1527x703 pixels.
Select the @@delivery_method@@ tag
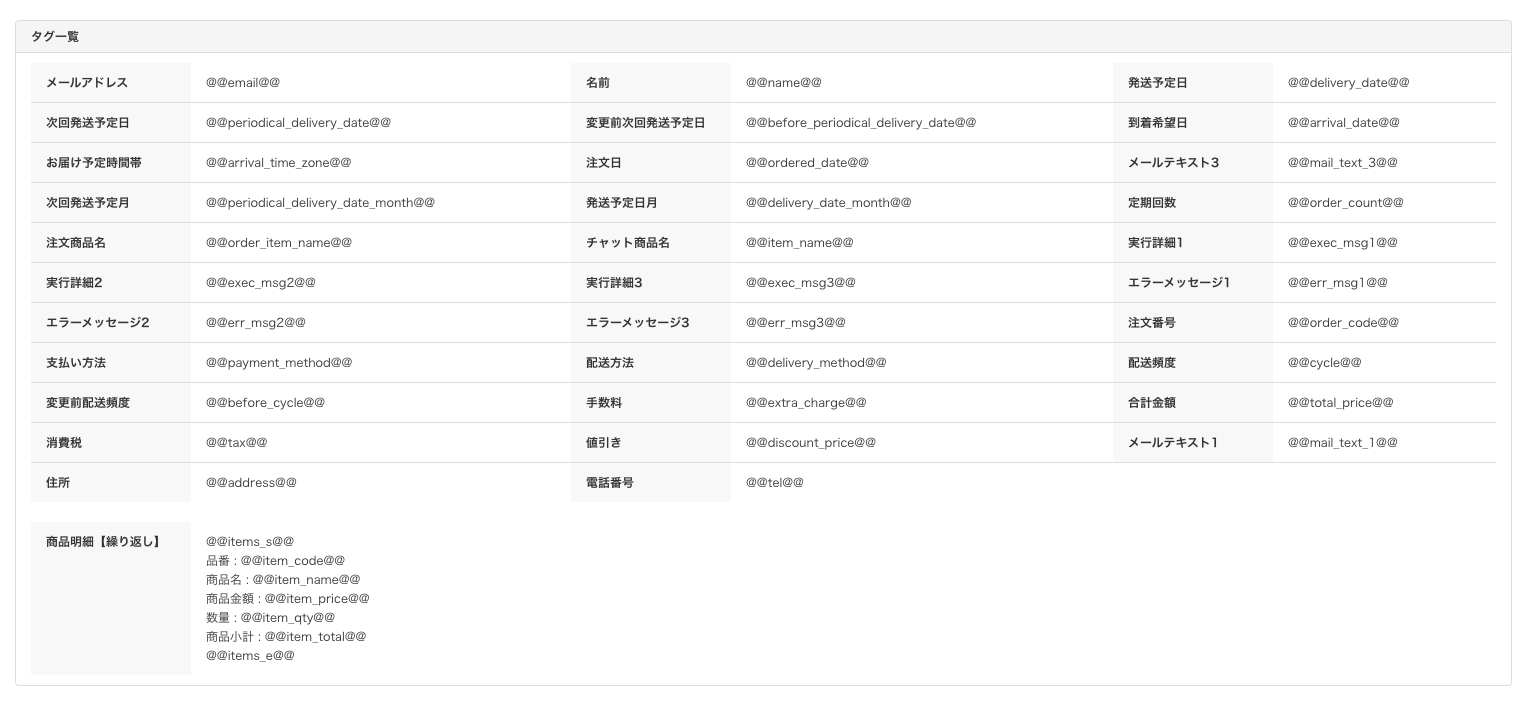point(816,363)
